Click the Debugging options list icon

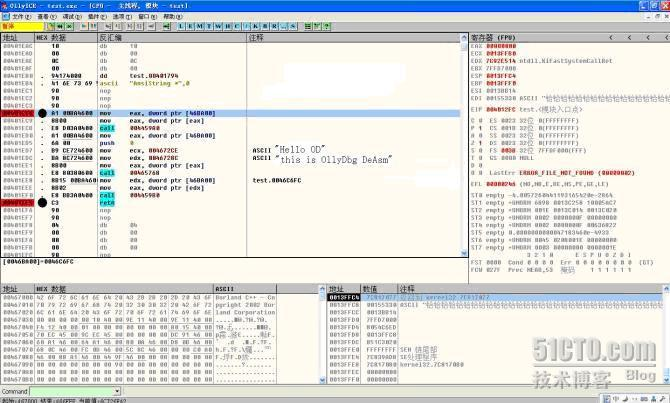(308, 26)
